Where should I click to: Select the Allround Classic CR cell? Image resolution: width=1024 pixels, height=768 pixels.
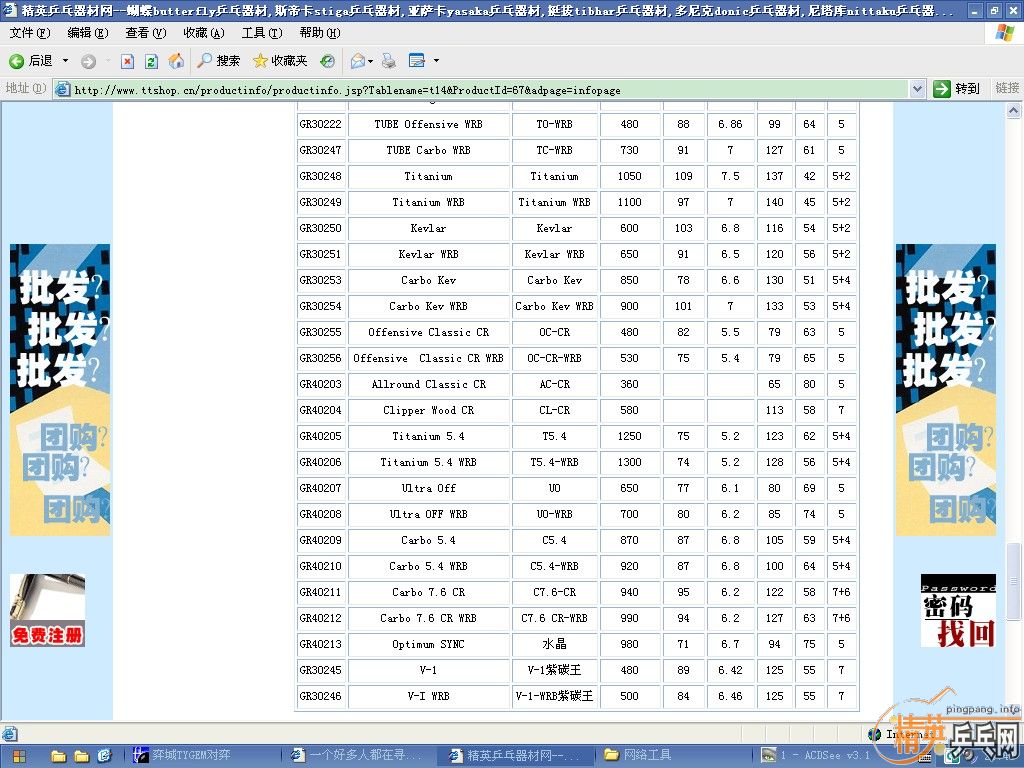428,385
